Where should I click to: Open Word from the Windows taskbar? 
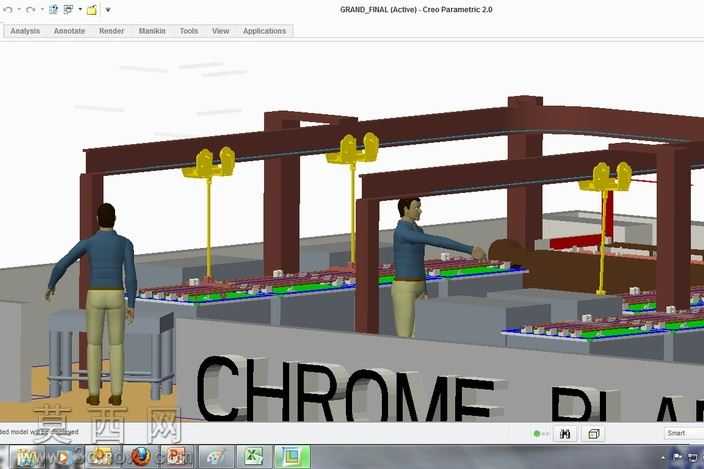27,457
